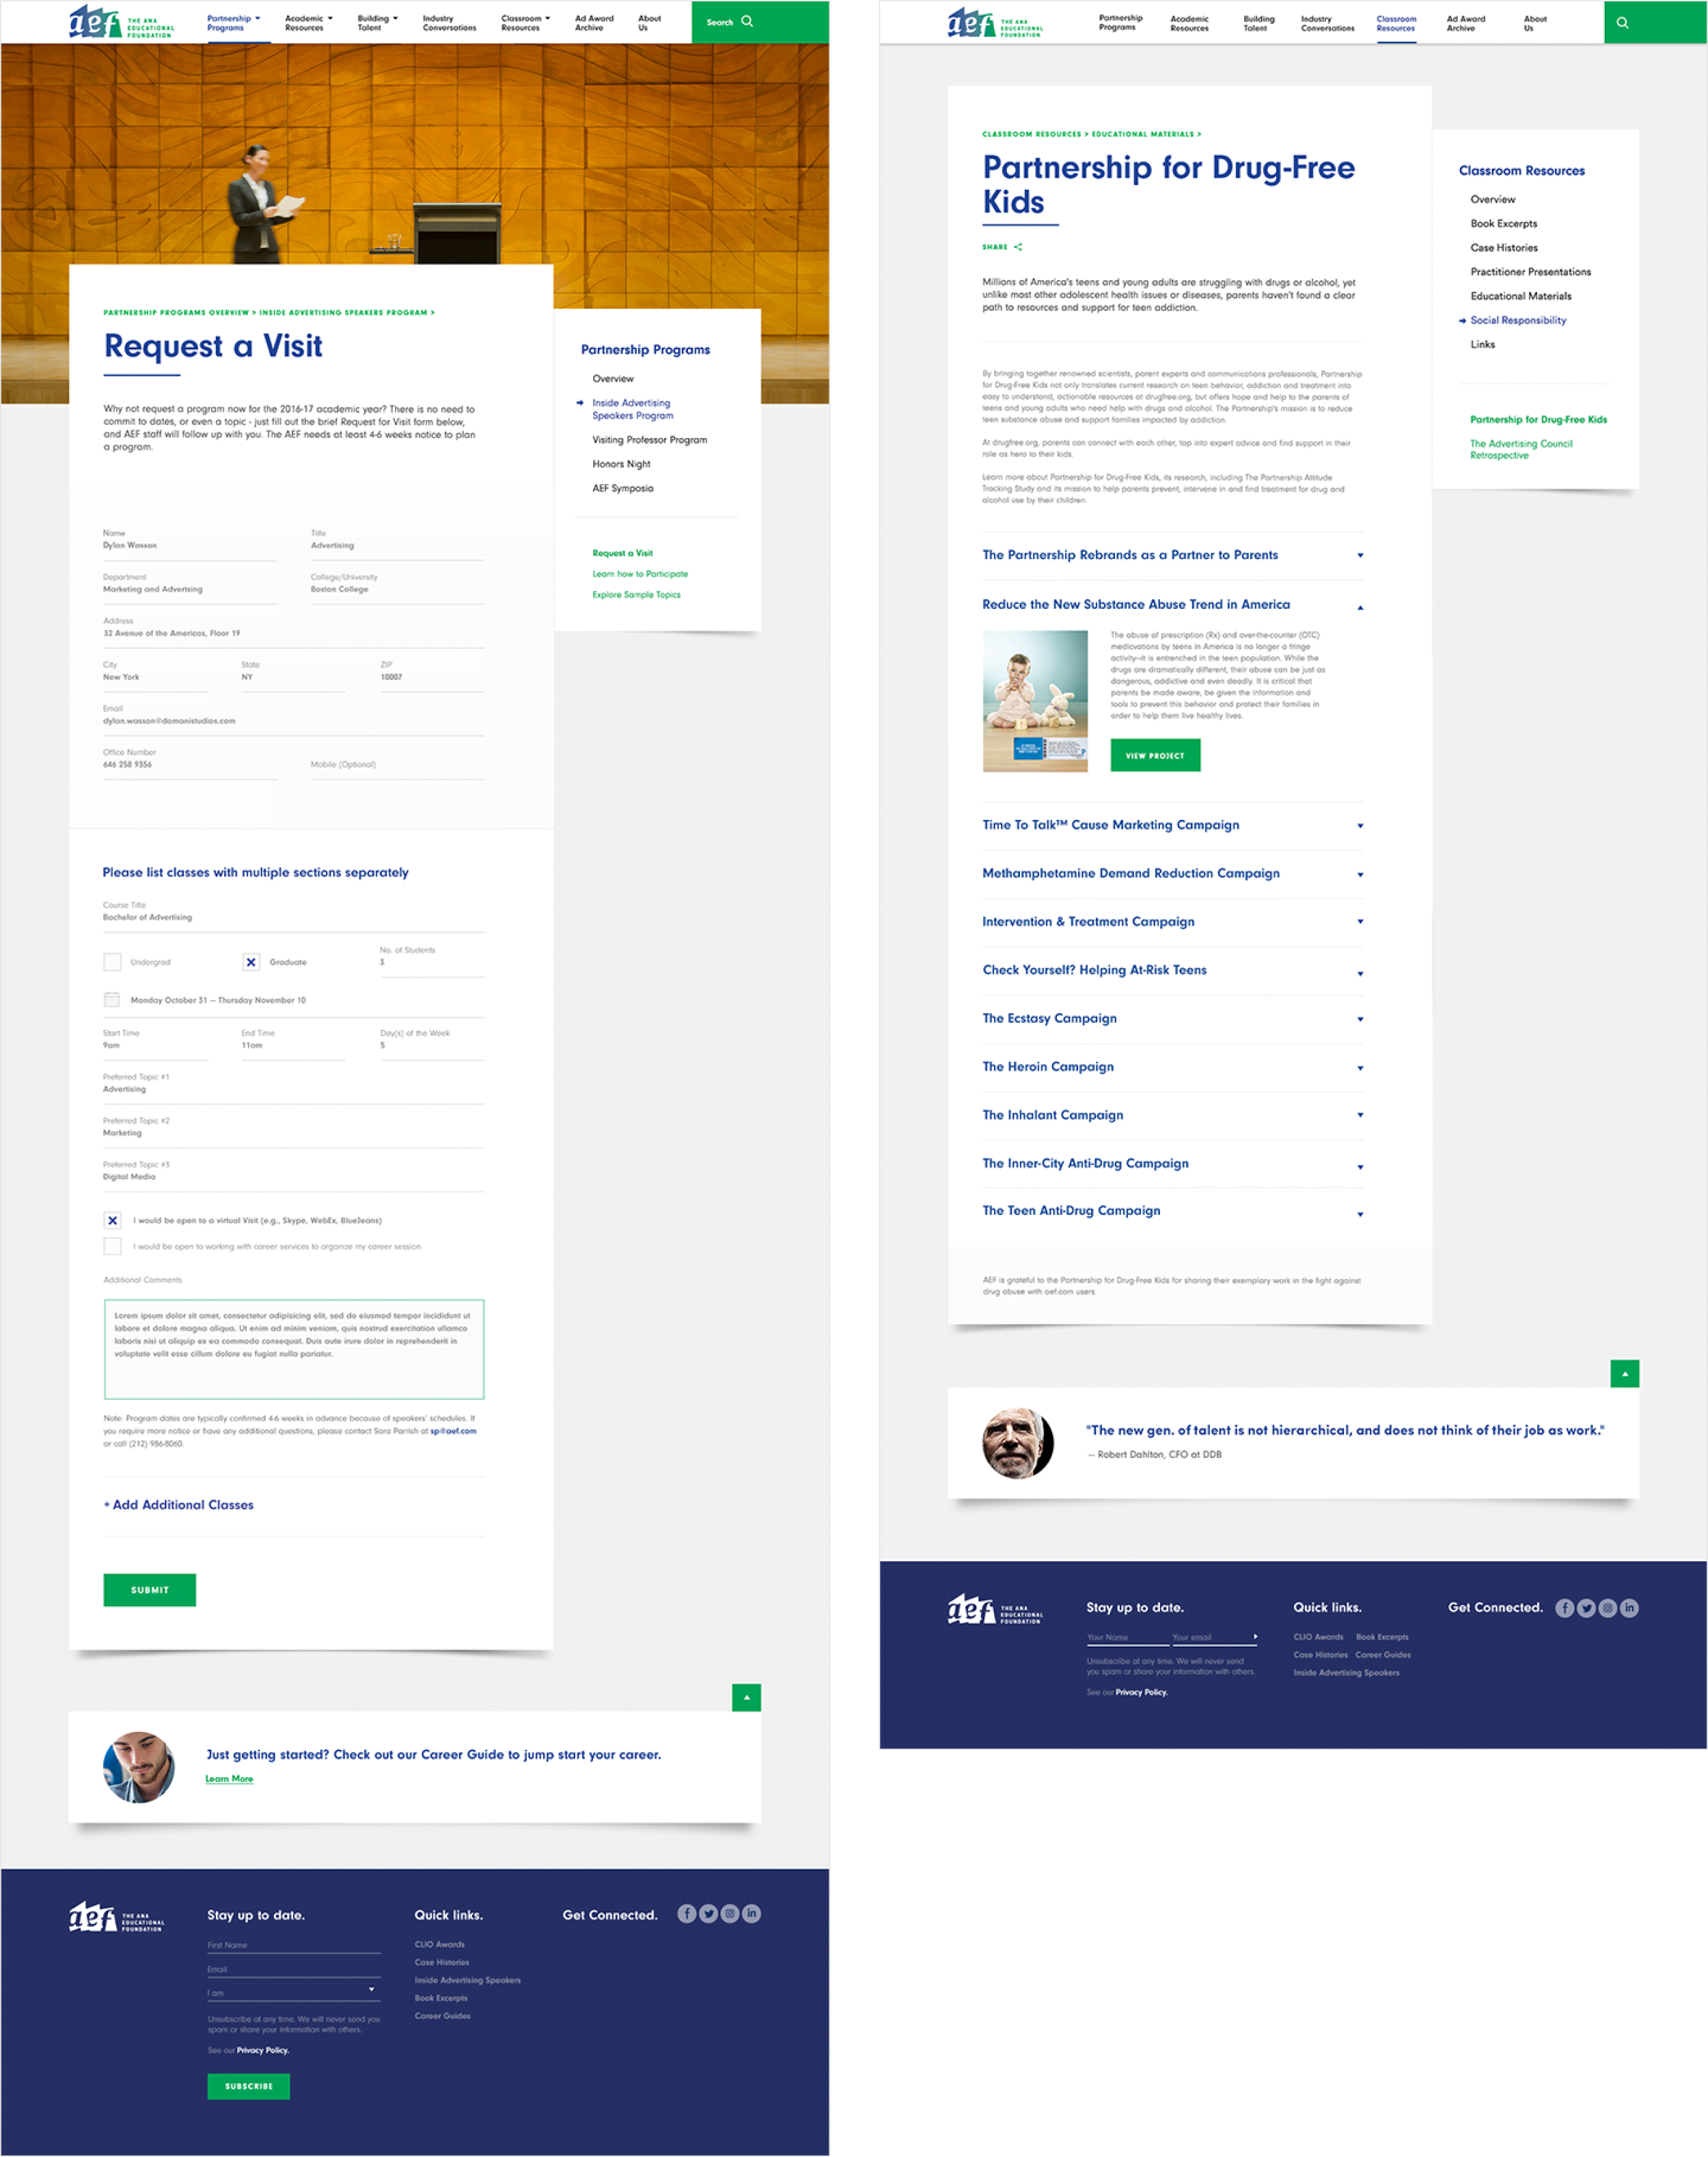Click the calendar icon beside date range
The image size is (1708, 2157).
(x=112, y=1000)
